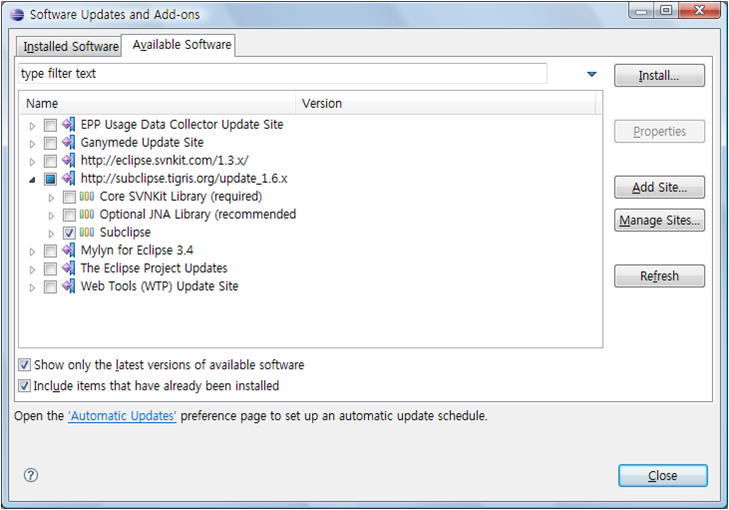The image size is (729, 510).
Task: Select the http://subclipse.tigris.org/update_1.6.x label
Action: (184, 178)
